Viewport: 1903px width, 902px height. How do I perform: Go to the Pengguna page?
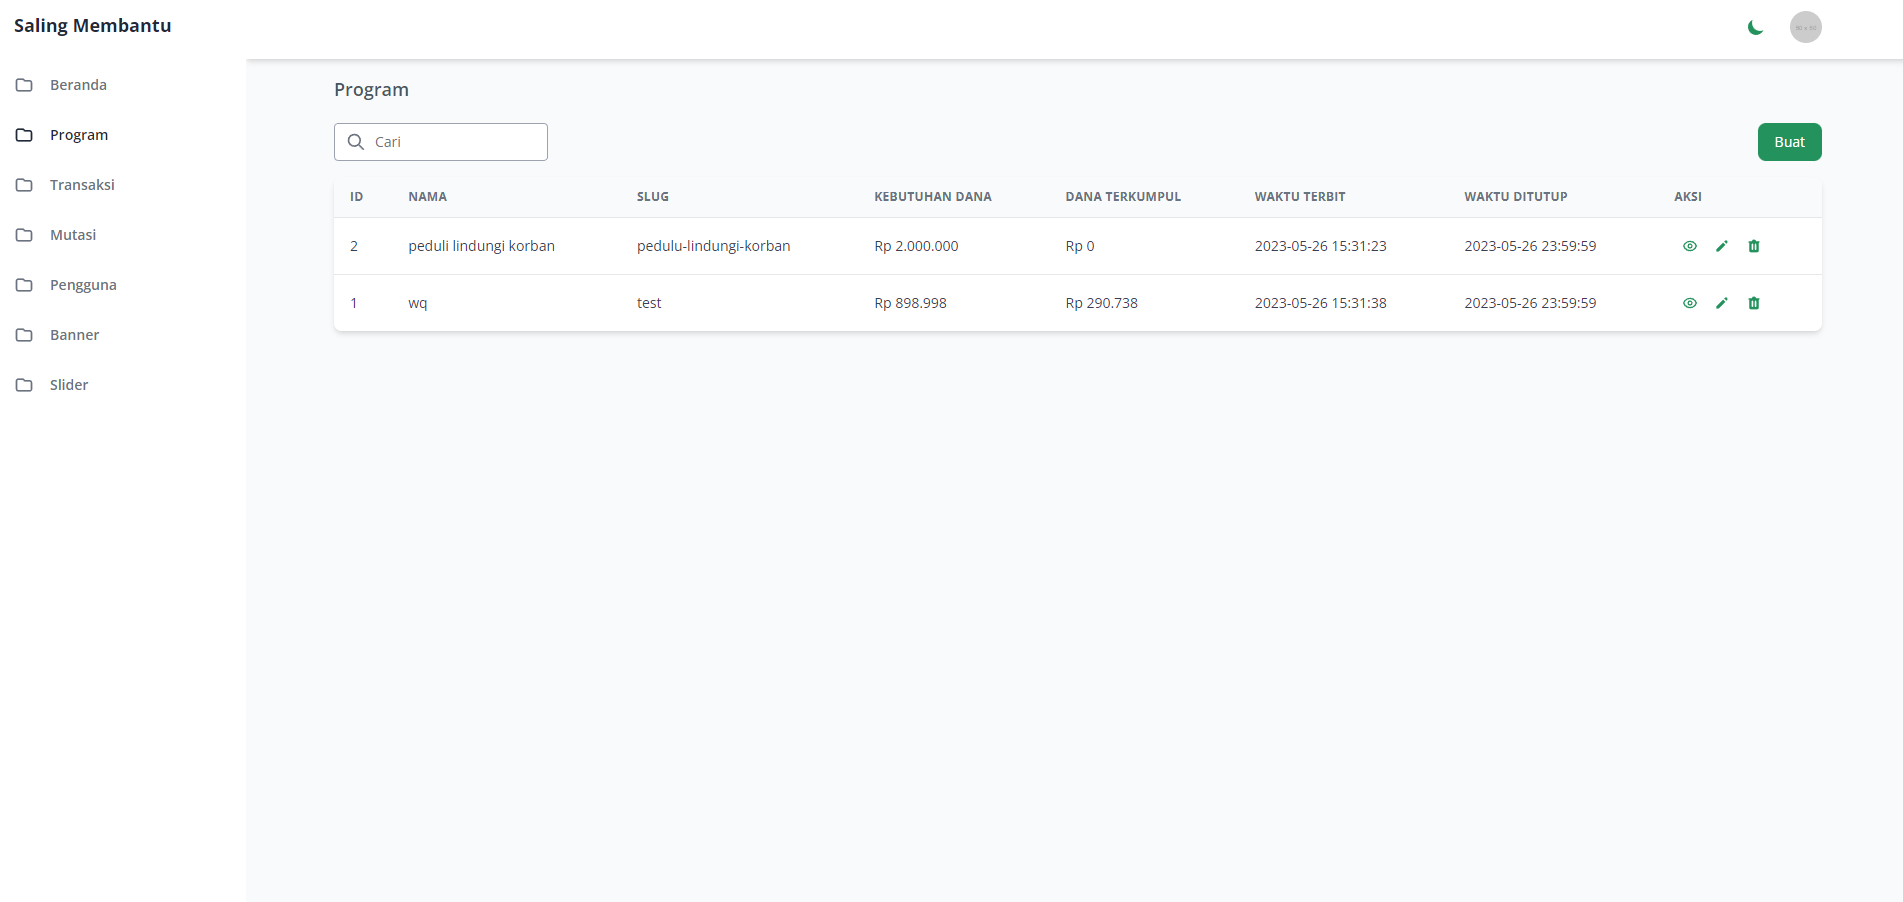tap(83, 285)
